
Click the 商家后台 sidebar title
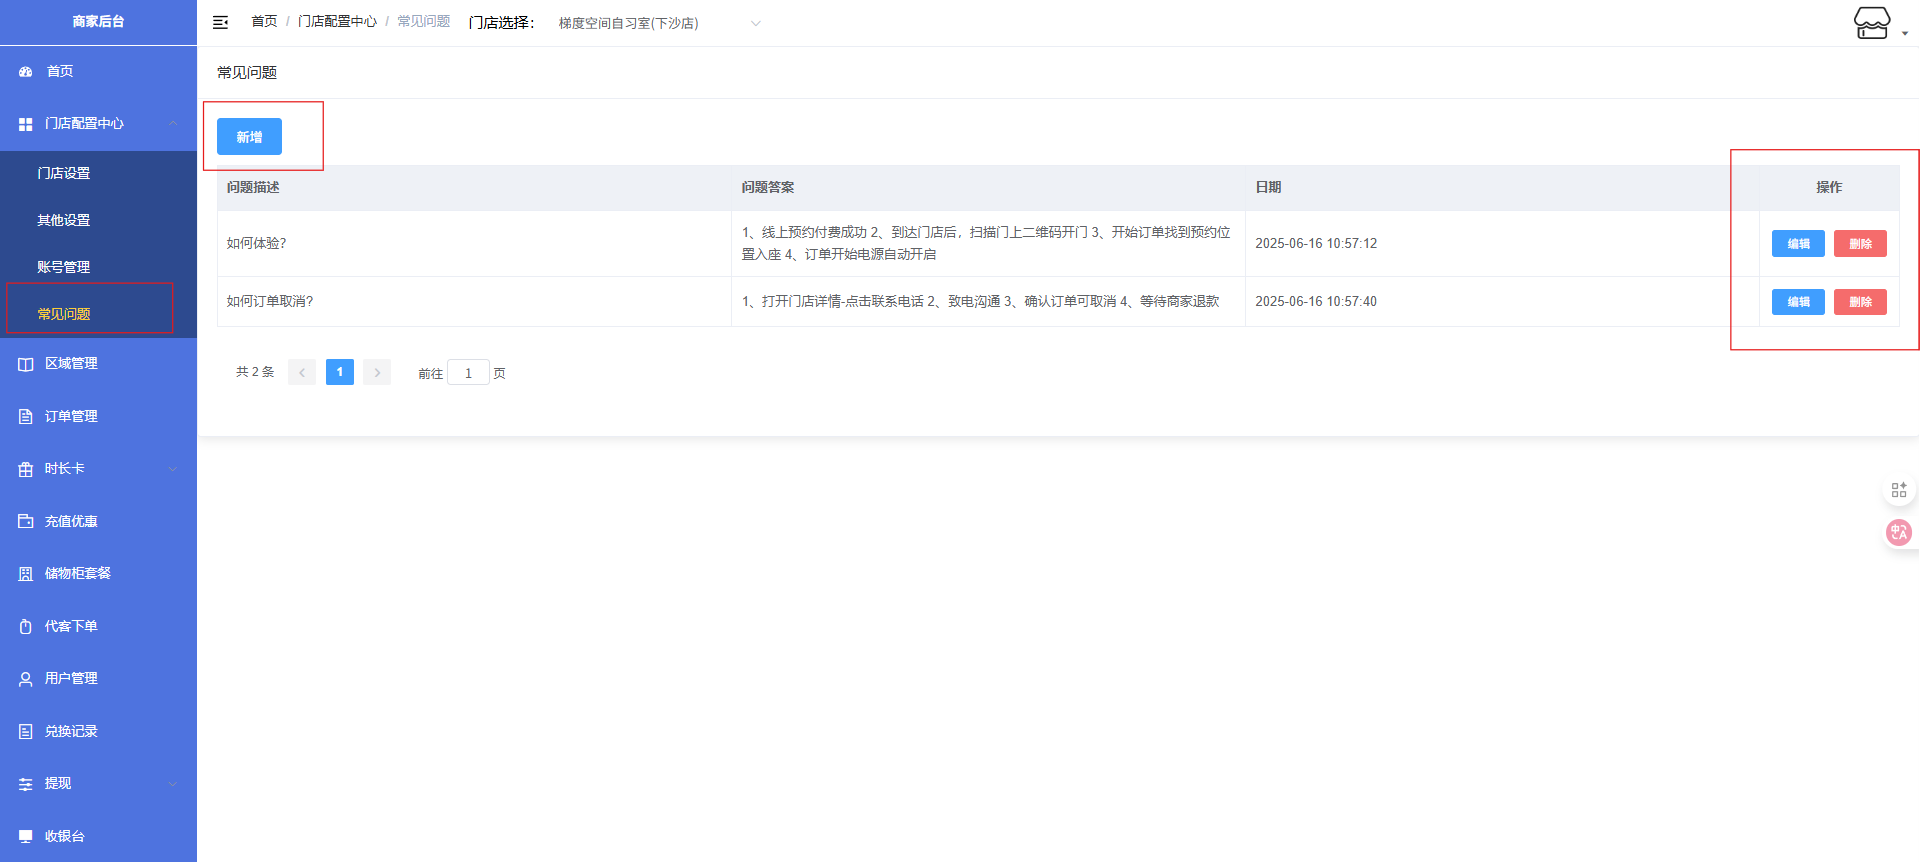(98, 22)
